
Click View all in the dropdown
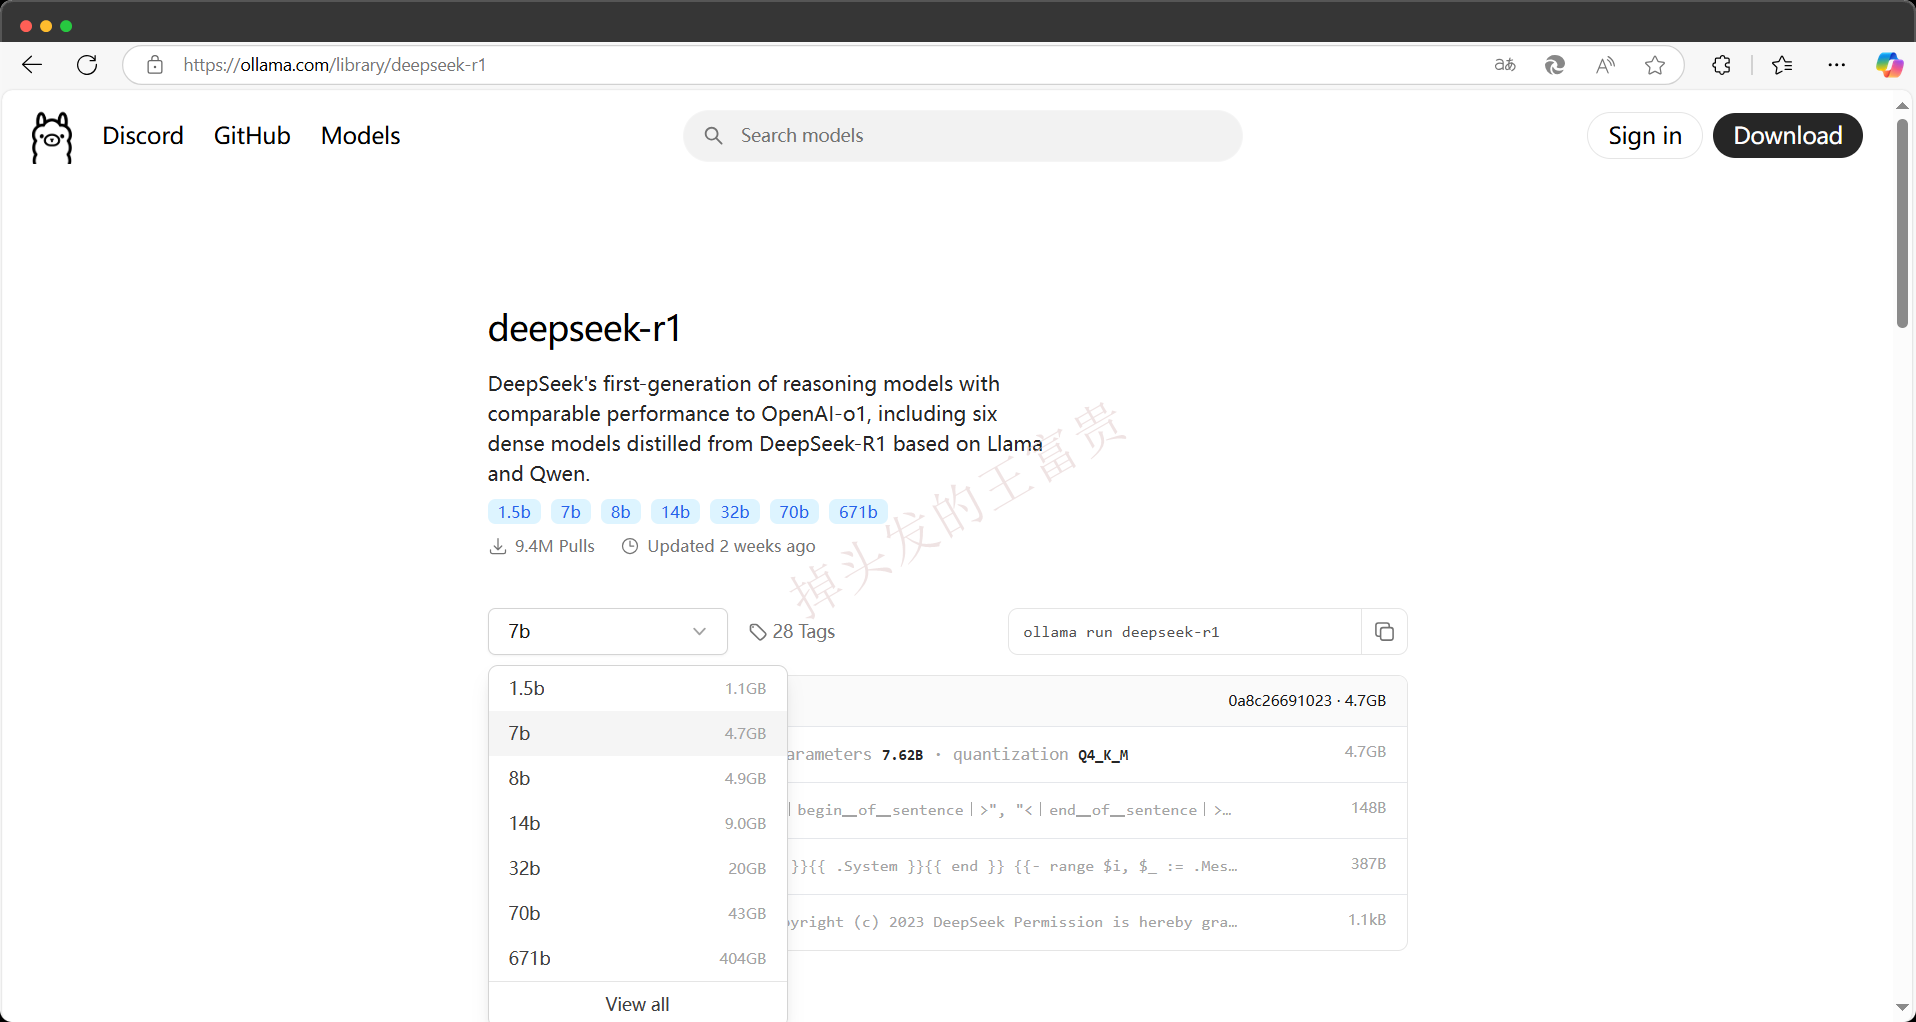pyautogui.click(x=638, y=1004)
